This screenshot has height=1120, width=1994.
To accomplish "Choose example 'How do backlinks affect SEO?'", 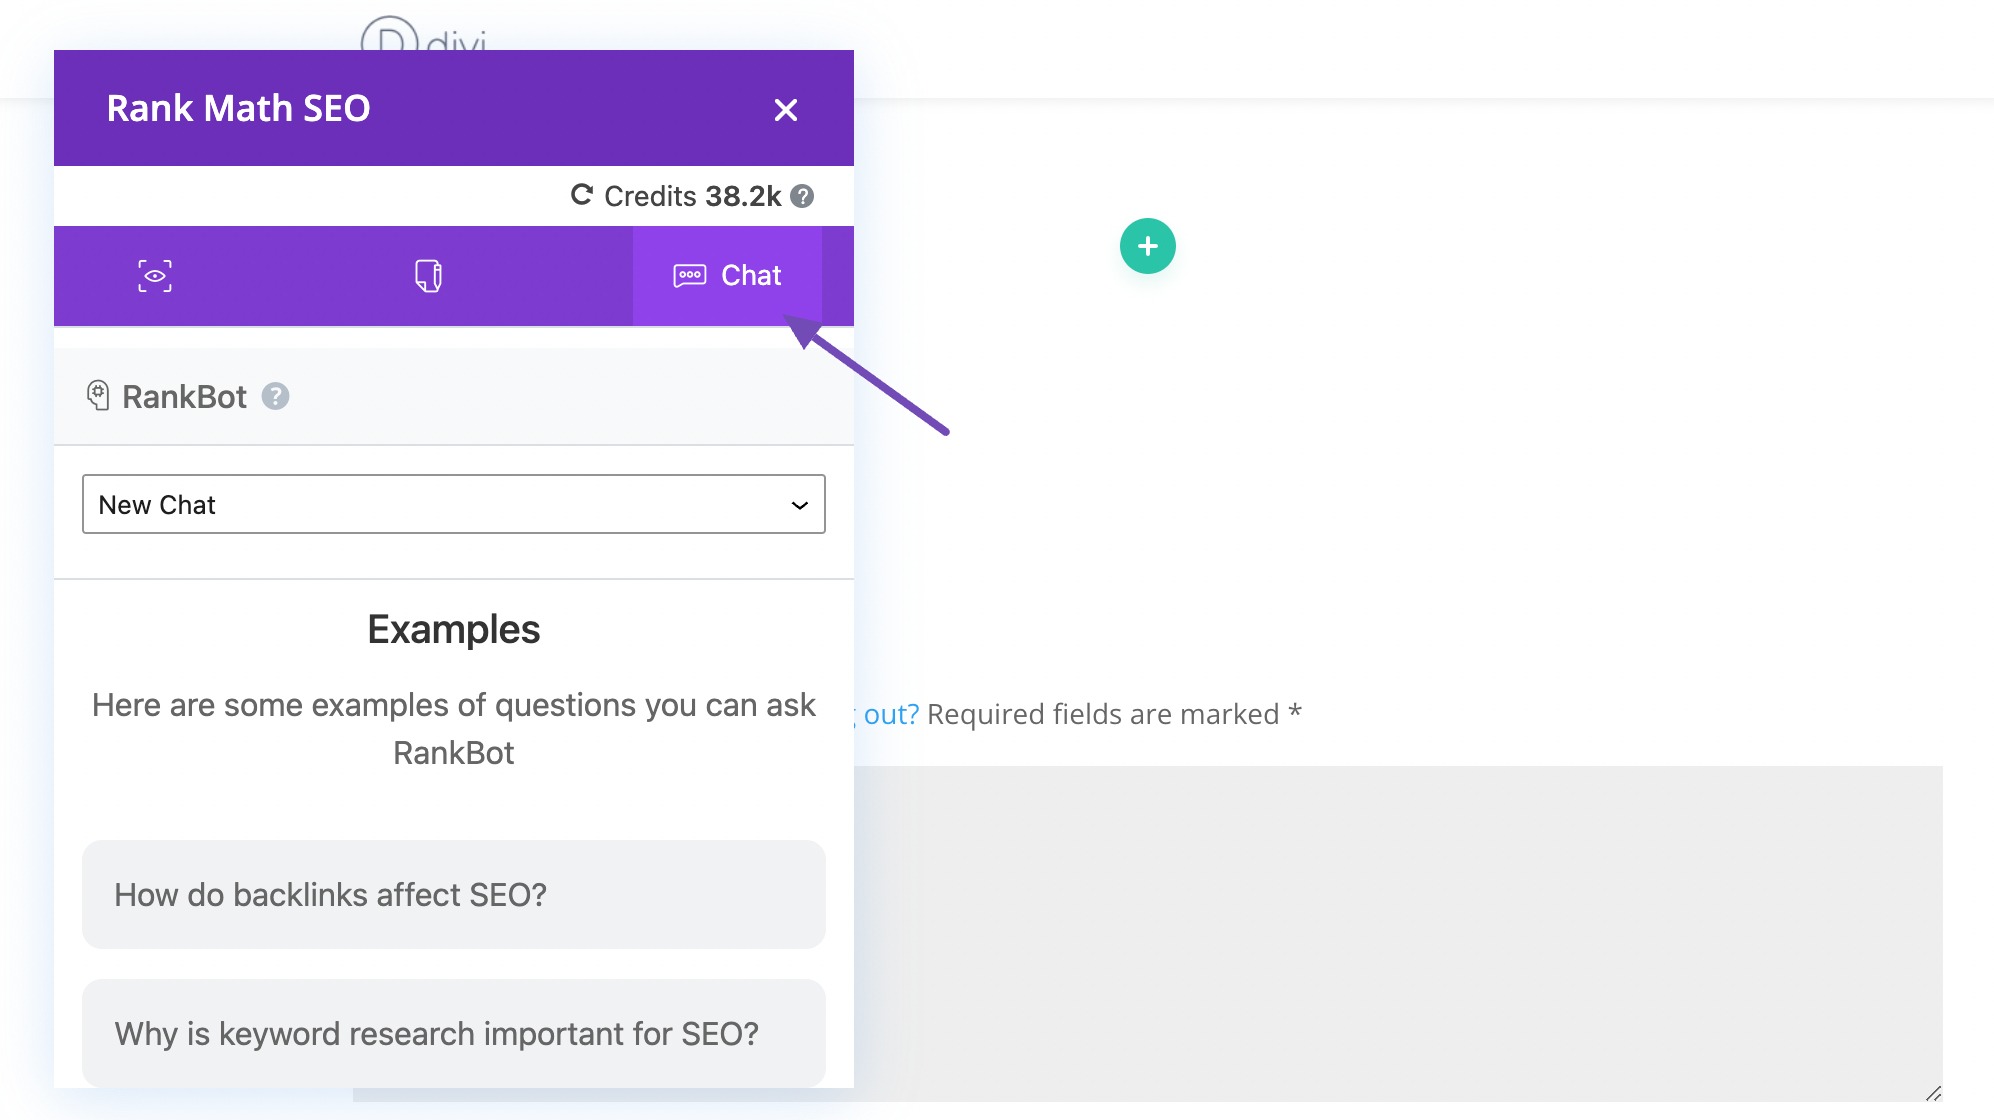I will (x=454, y=894).
